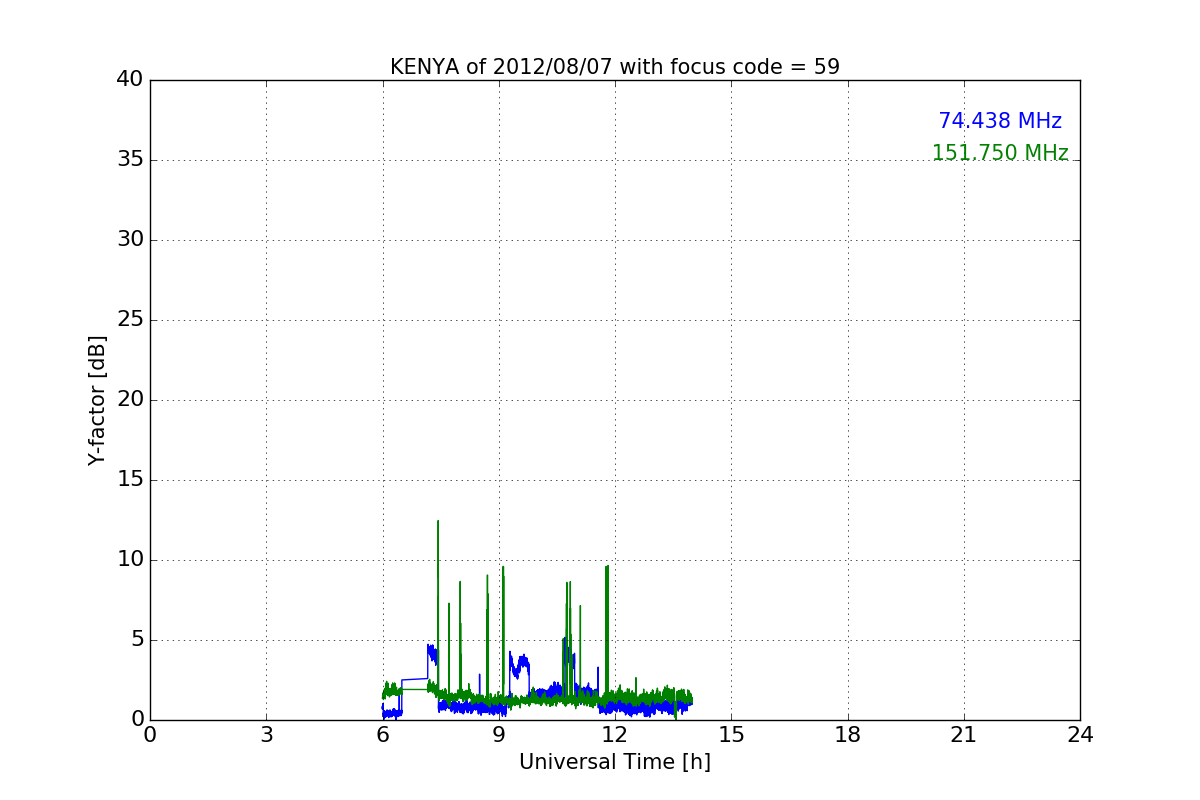Viewport: 1200px width, 800px height.
Task: Click the 'Universal Time [h]' axis label
Action: pos(614,762)
